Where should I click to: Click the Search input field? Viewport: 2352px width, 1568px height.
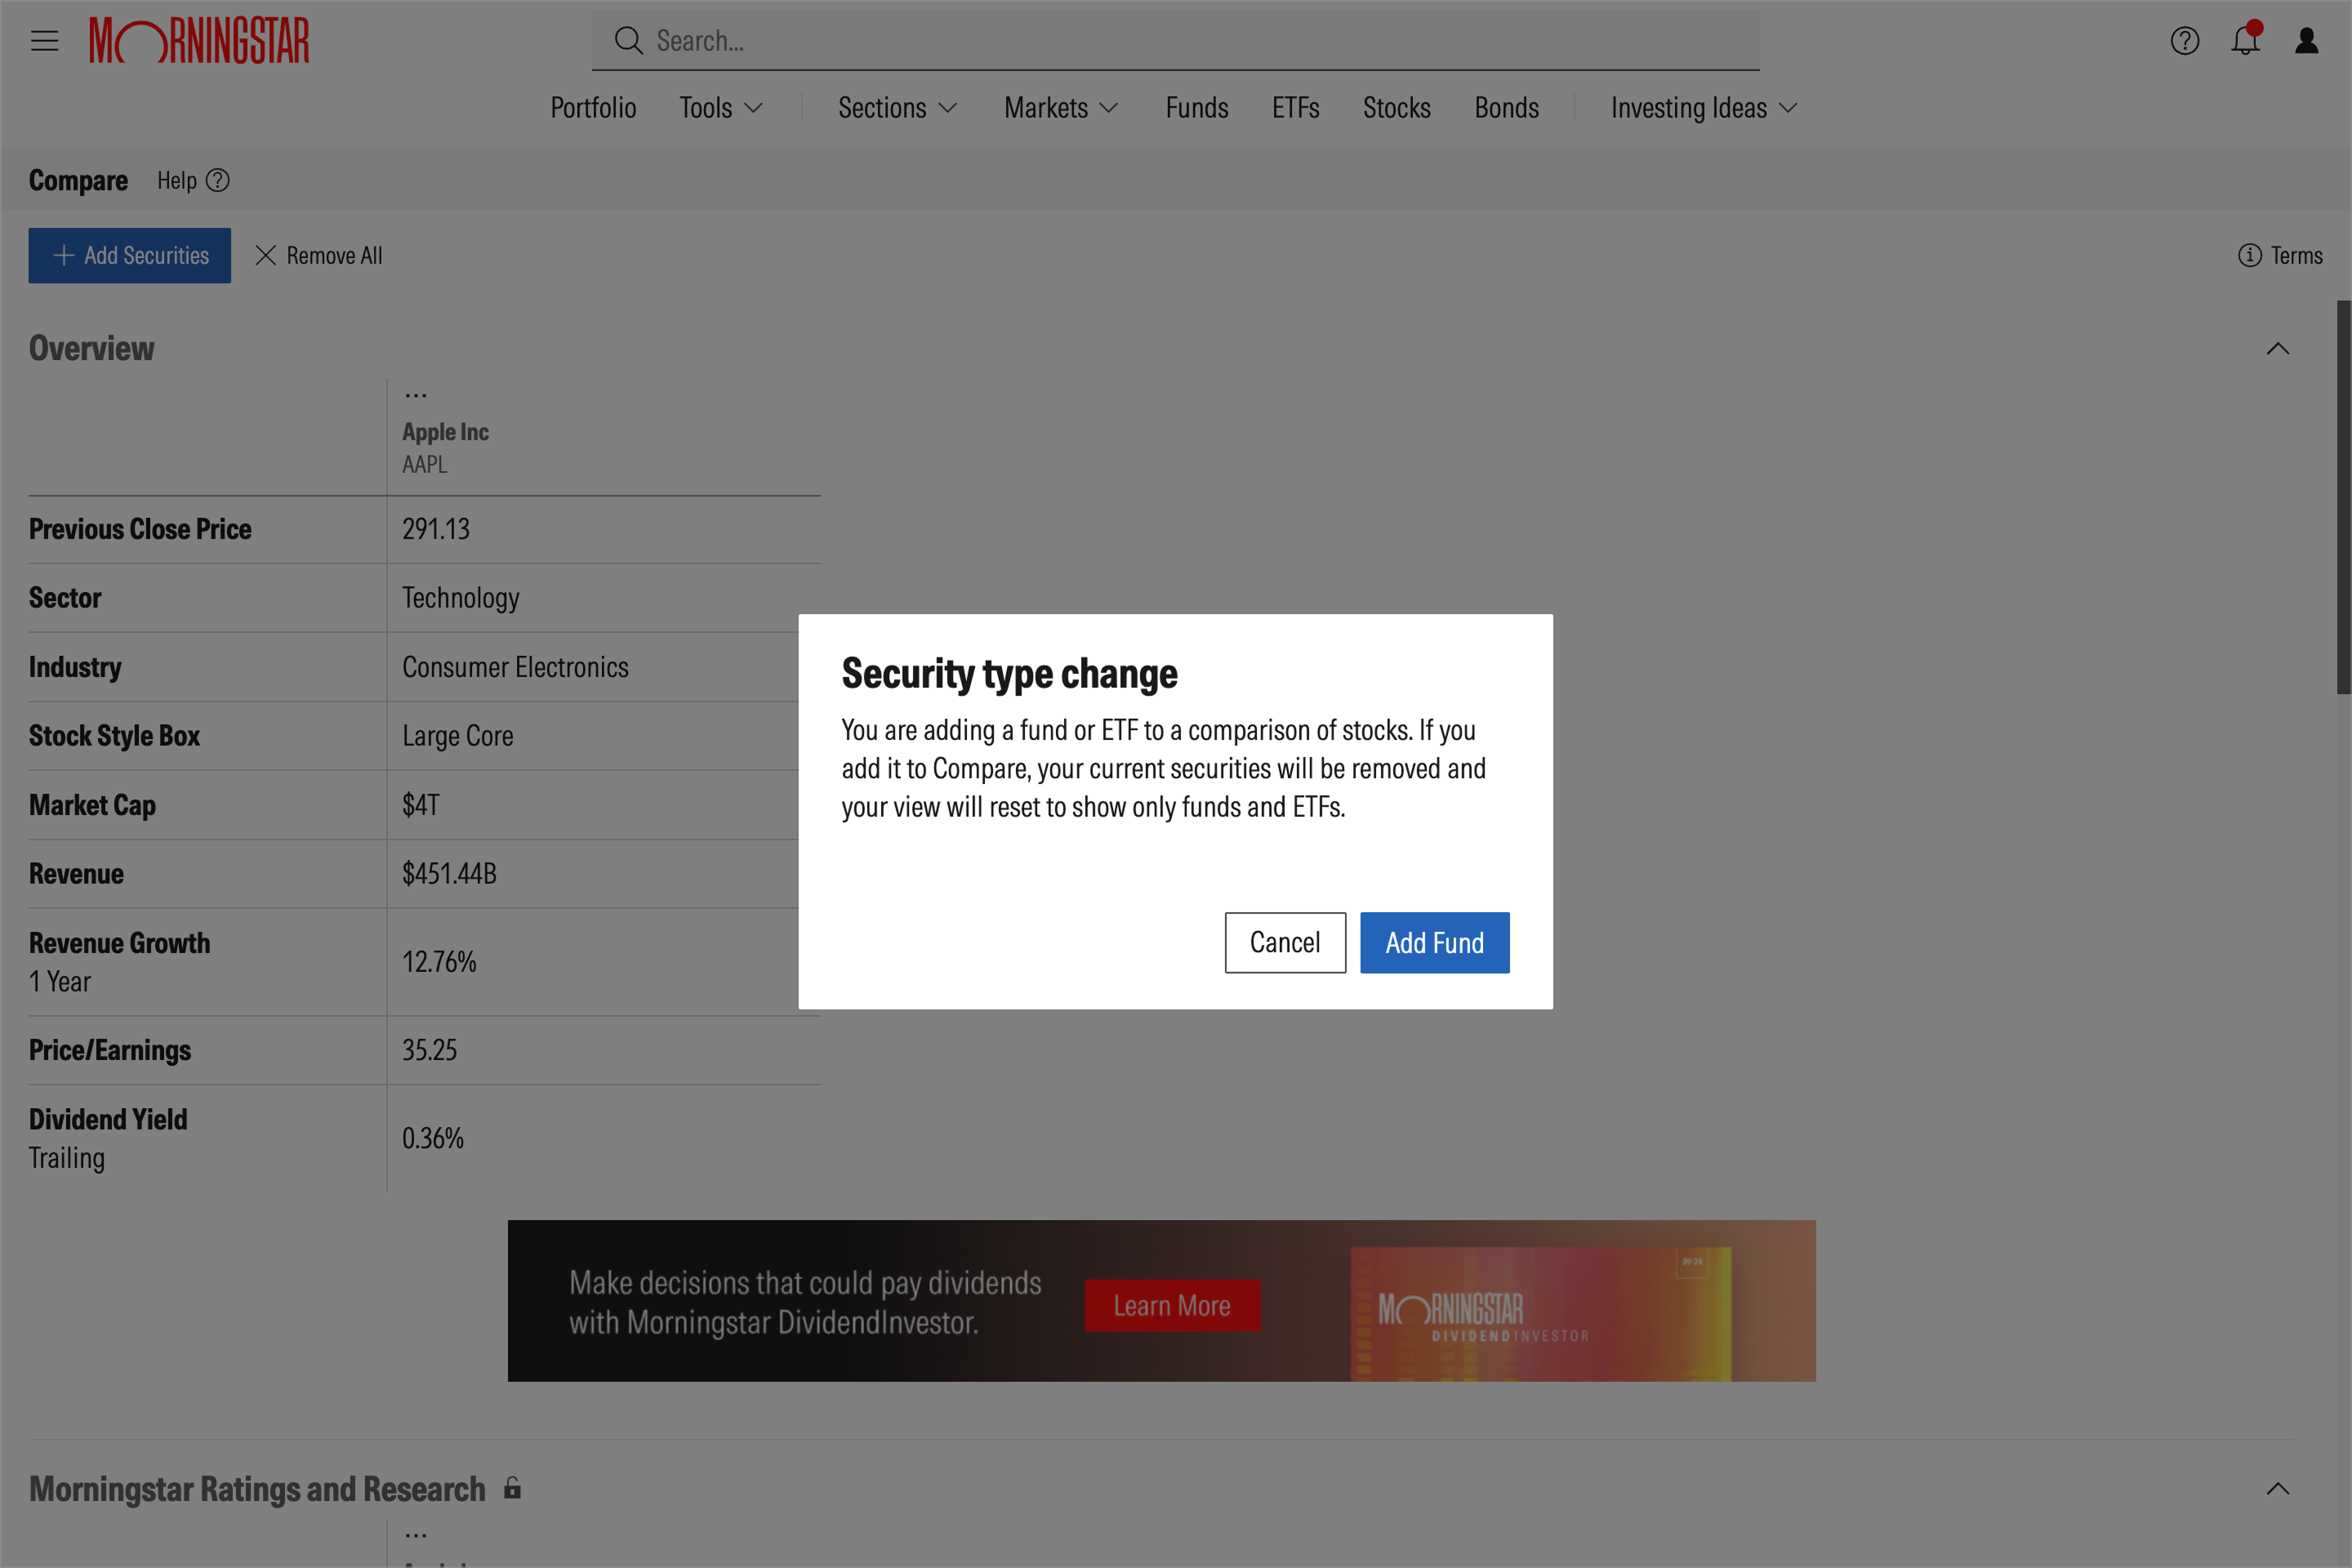point(1175,41)
